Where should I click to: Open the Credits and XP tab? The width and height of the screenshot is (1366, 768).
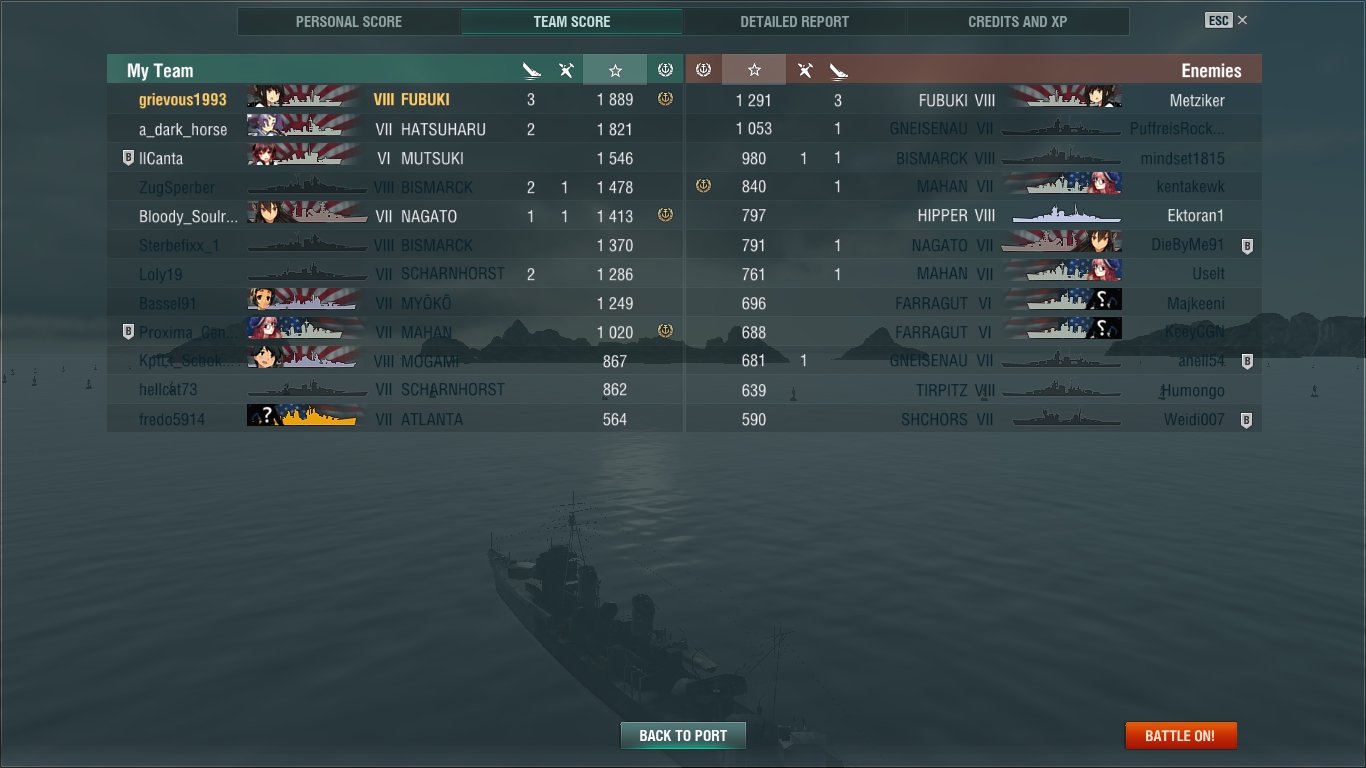1018,21
